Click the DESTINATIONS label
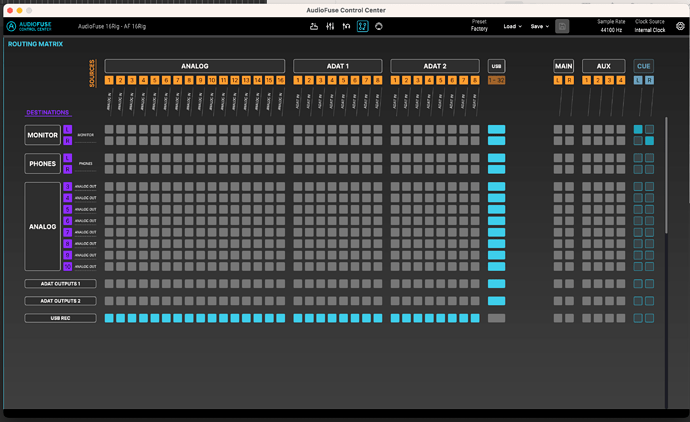The height and width of the screenshot is (422, 690). tap(48, 113)
